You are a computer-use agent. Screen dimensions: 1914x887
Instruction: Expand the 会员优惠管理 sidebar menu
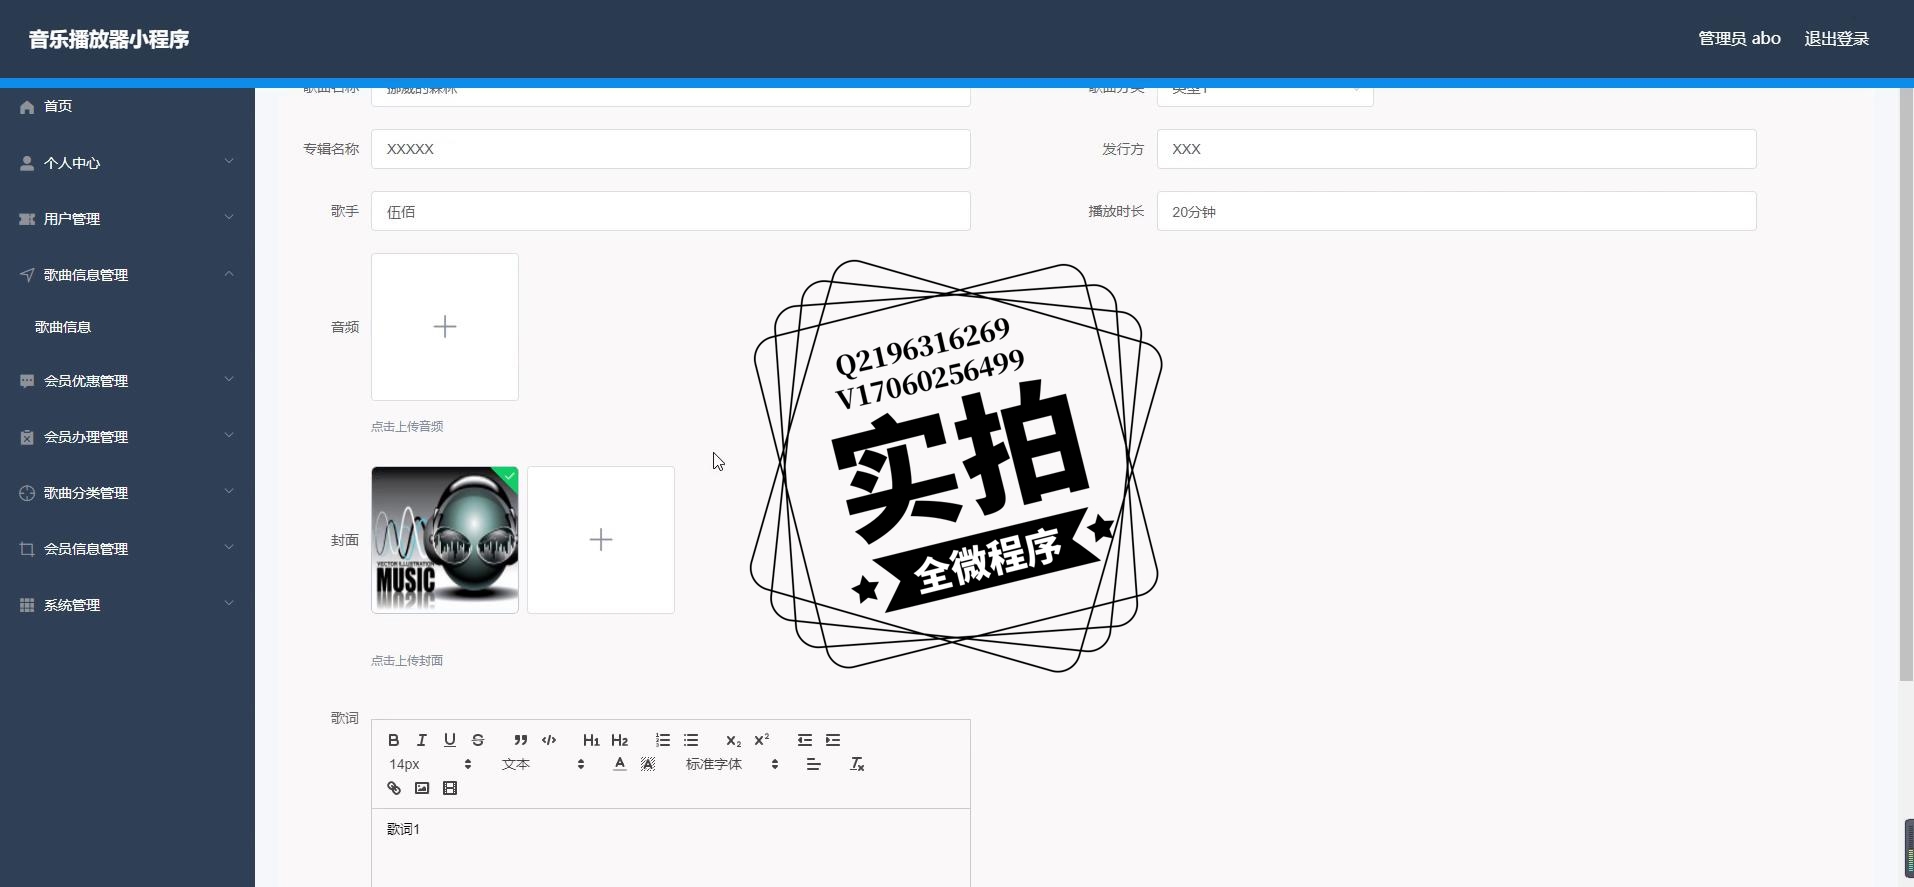click(127, 380)
